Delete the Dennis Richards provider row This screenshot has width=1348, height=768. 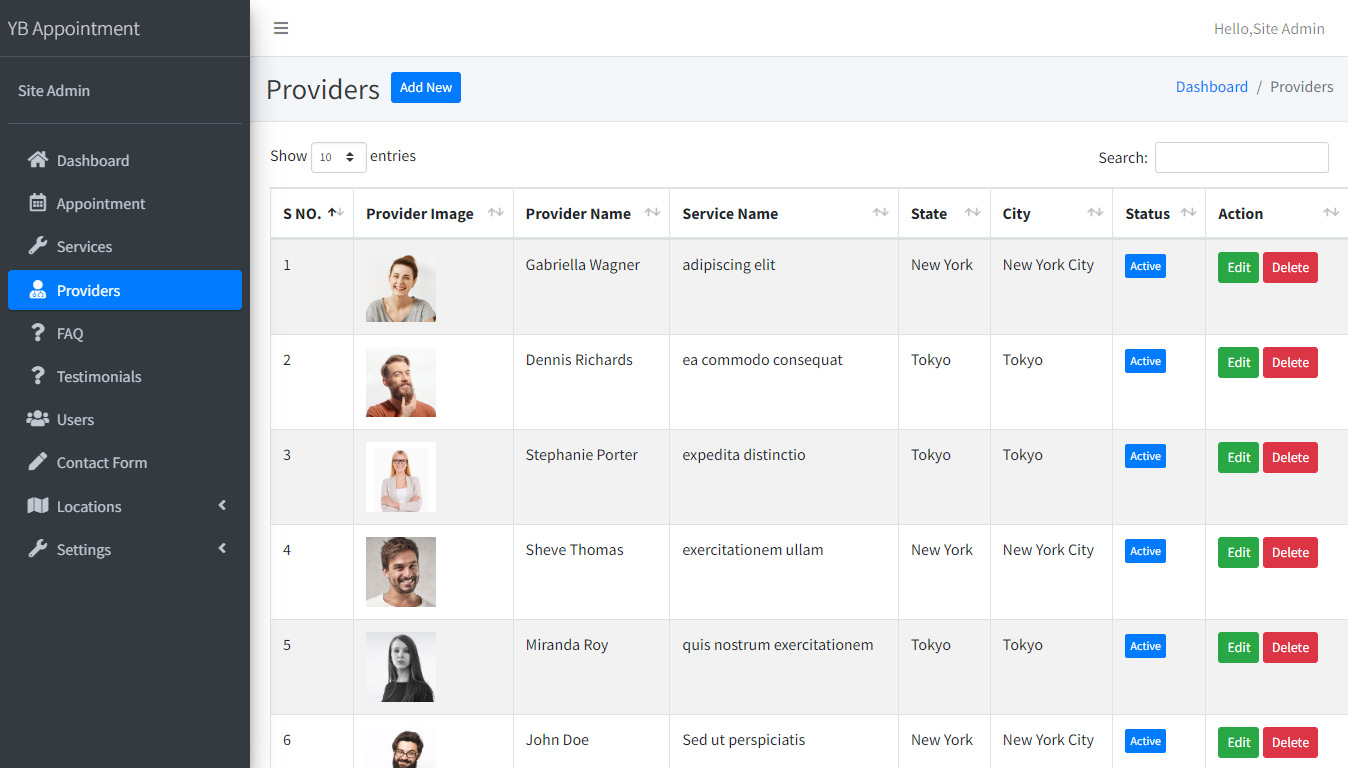(x=1289, y=363)
